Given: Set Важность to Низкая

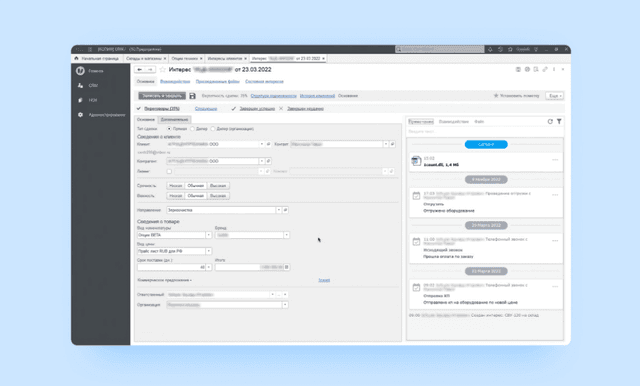Looking at the screenshot, I should click(x=176, y=196).
